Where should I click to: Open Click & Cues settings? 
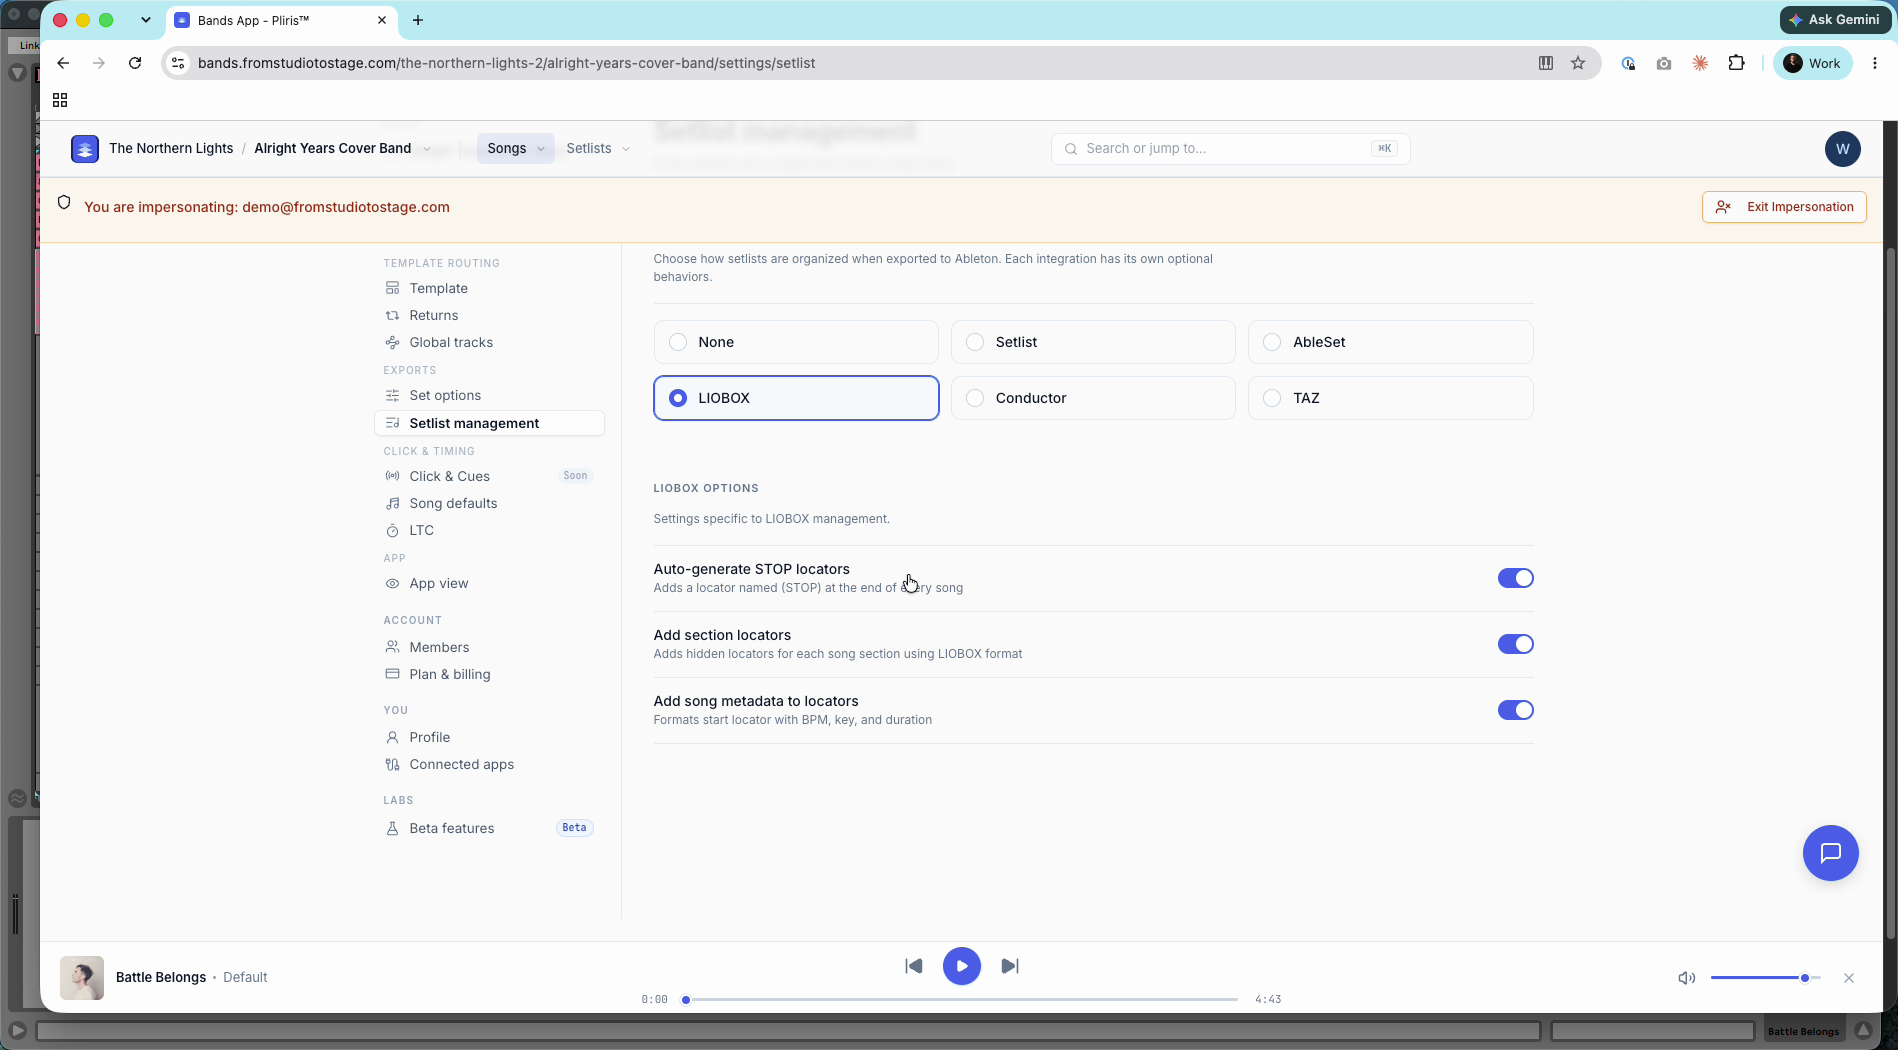(x=489, y=476)
